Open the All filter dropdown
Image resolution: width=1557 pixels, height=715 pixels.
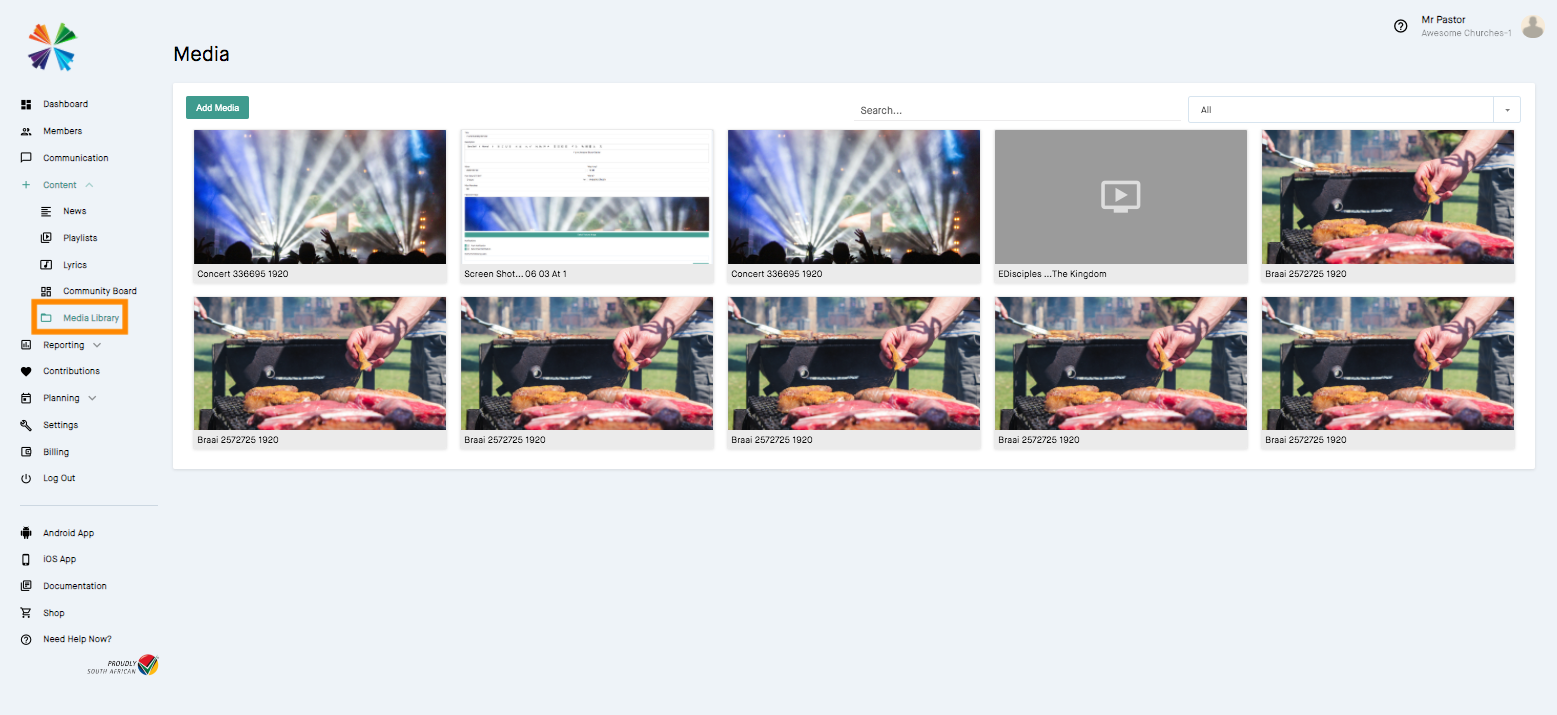(1506, 109)
